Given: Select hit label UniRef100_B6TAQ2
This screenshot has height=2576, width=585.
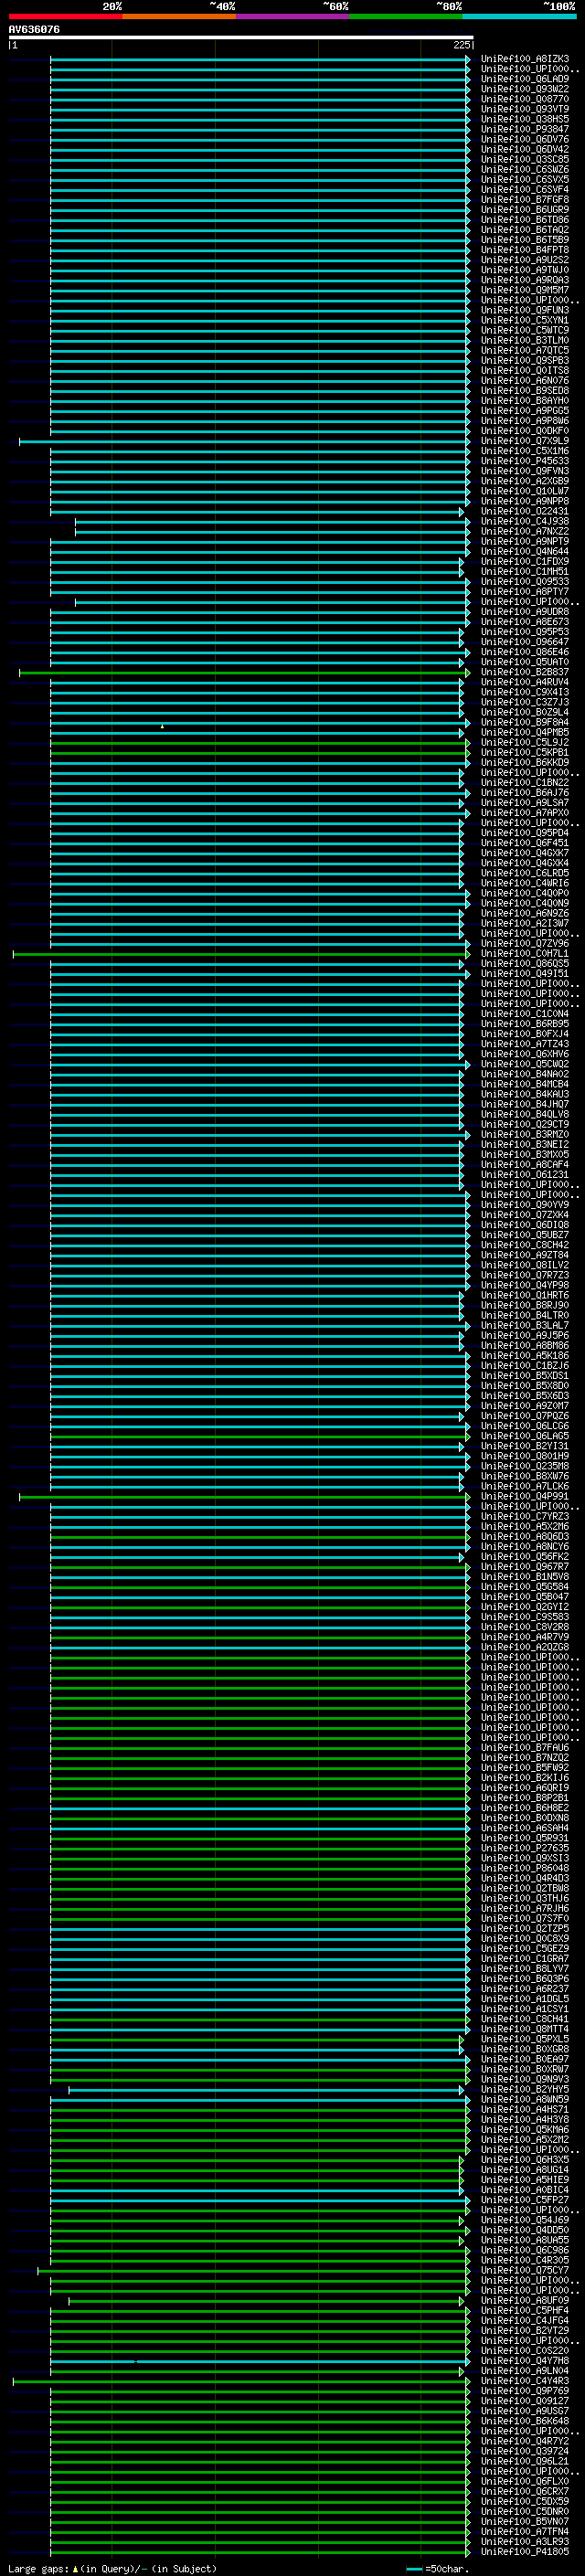Looking at the screenshot, I should [525, 230].
